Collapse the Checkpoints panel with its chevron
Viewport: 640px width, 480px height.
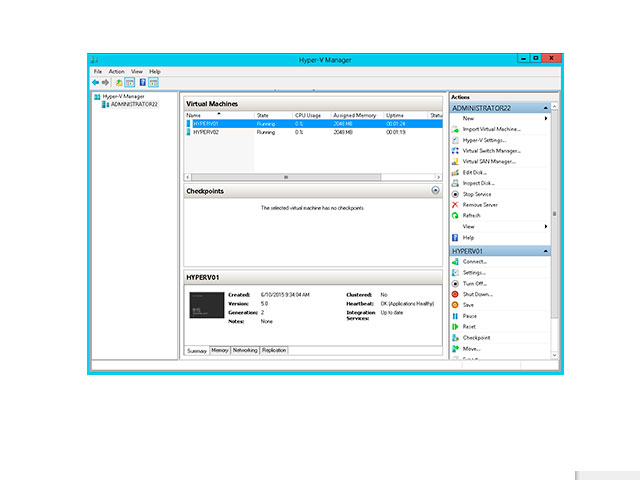click(x=435, y=189)
